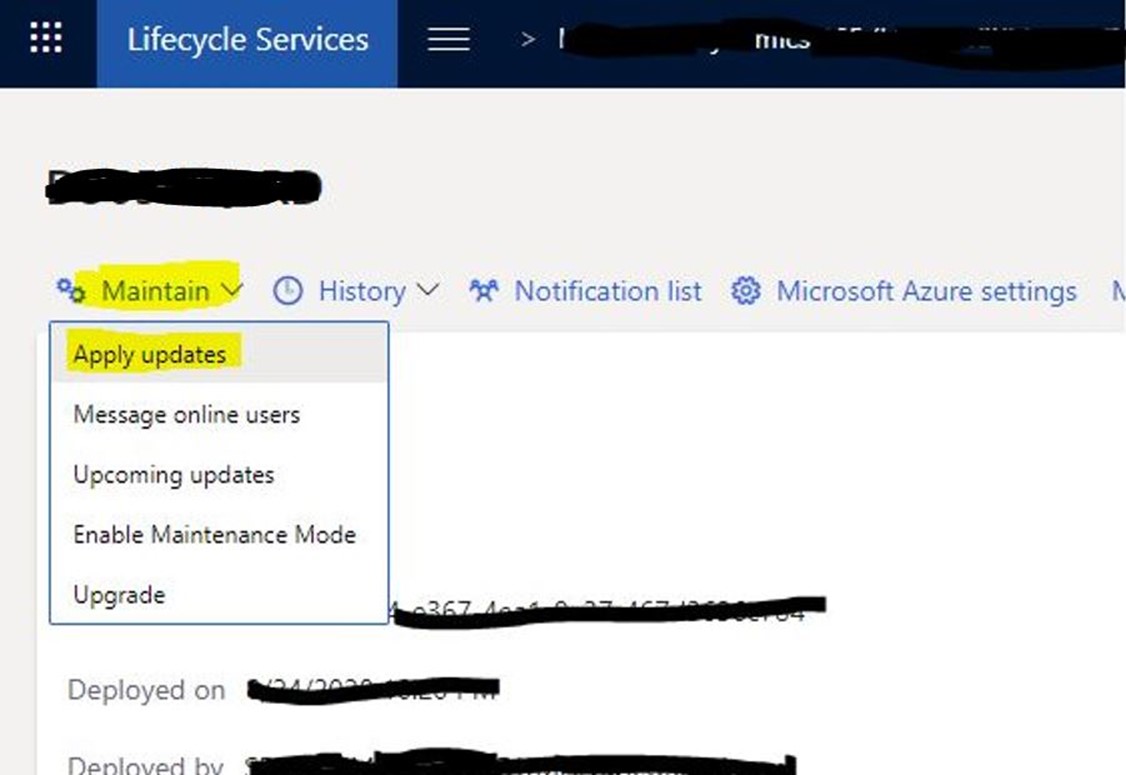Click the people icon for Notification list
This screenshot has width=1126, height=775.
click(484, 291)
